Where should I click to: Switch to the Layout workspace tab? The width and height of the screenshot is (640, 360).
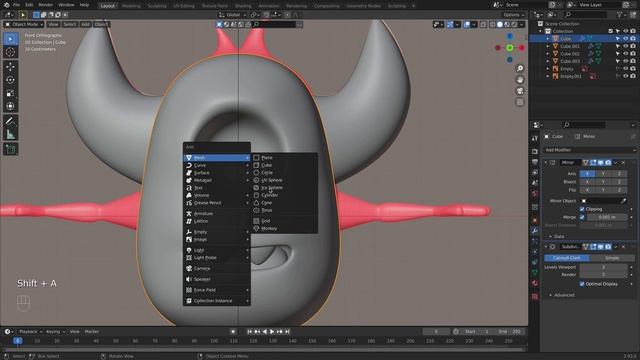coord(107,6)
